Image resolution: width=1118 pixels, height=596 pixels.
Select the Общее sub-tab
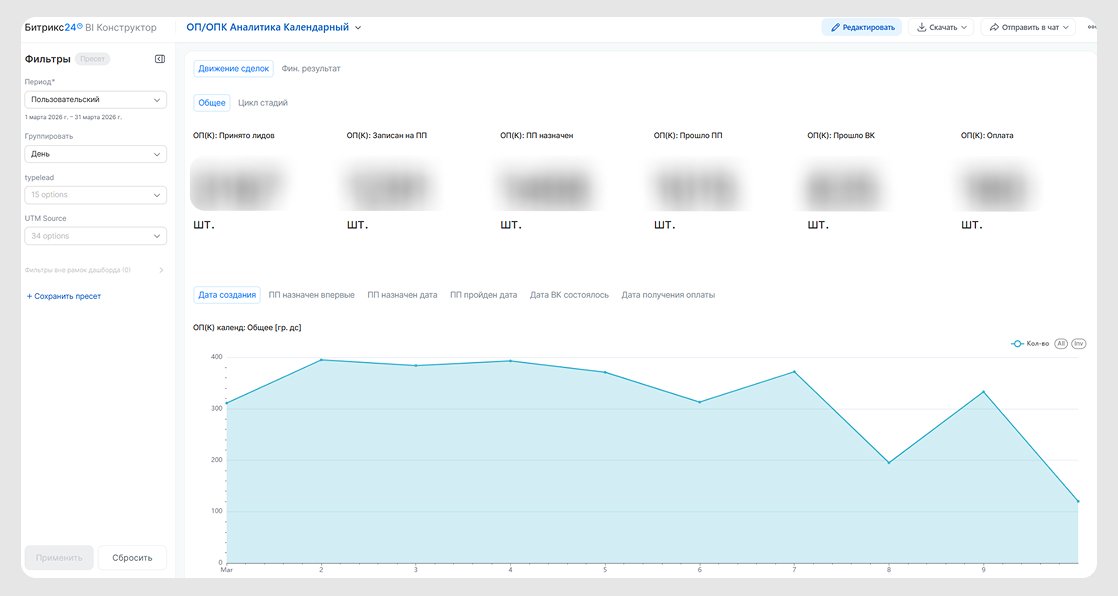(x=212, y=103)
